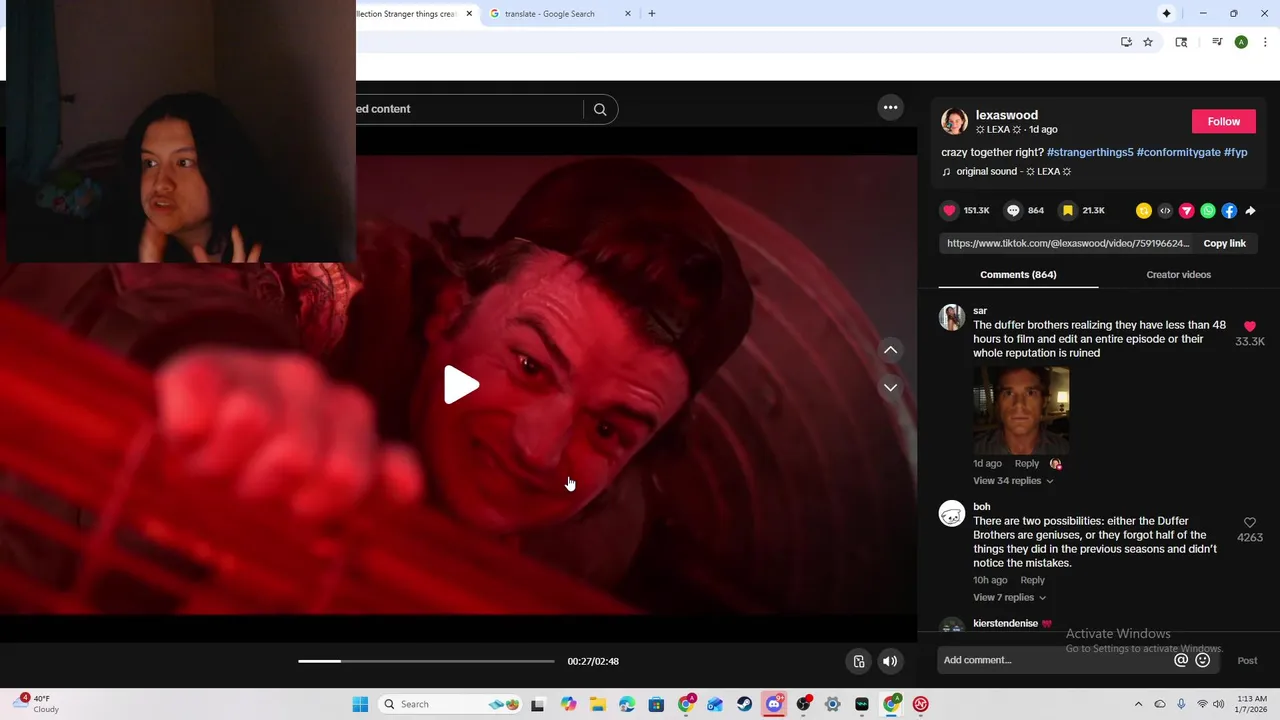Screen dimensions: 1280x720
Task: Toggle the auto-scroll icon beside volume
Action: tap(858, 661)
